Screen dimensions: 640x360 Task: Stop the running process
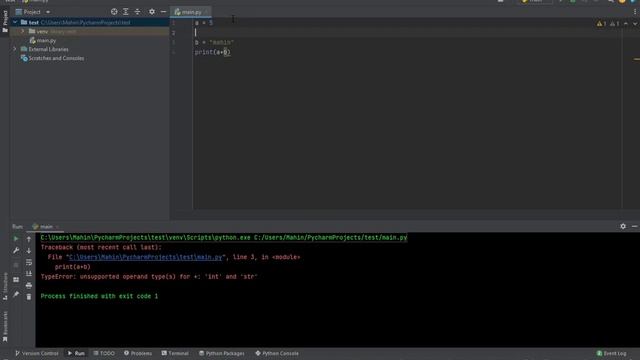click(16, 265)
